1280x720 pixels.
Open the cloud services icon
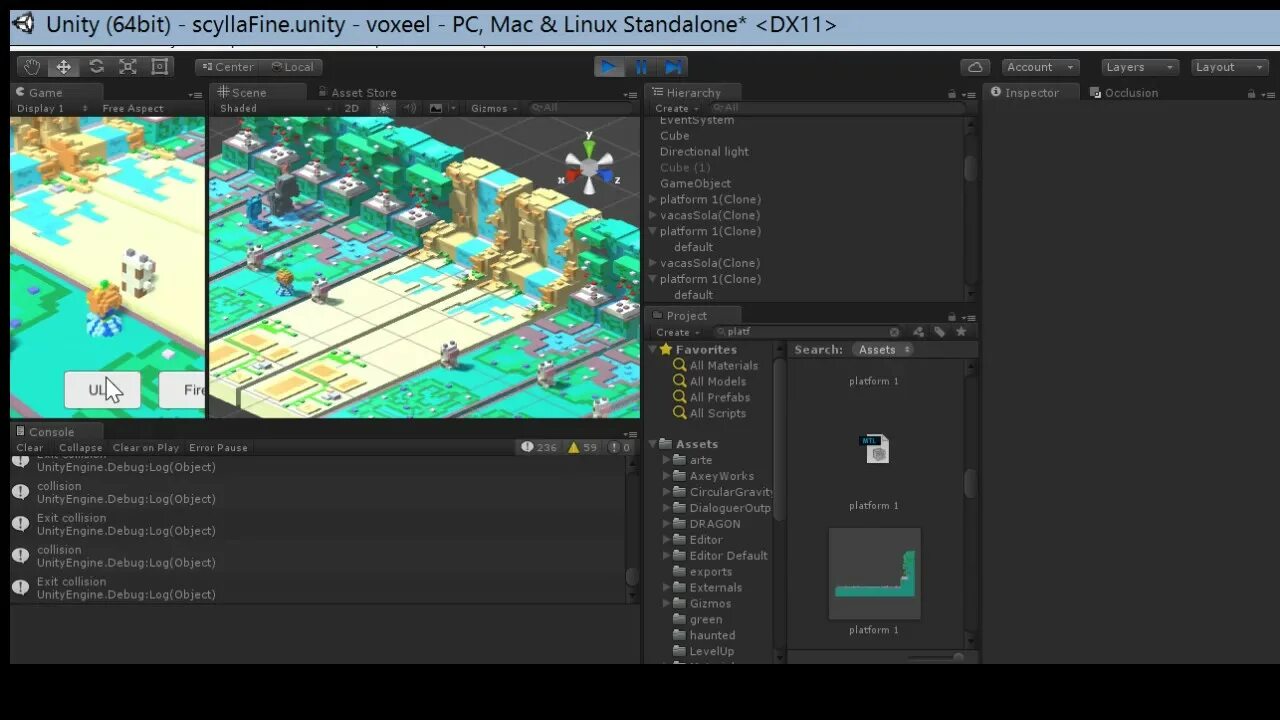coord(975,67)
